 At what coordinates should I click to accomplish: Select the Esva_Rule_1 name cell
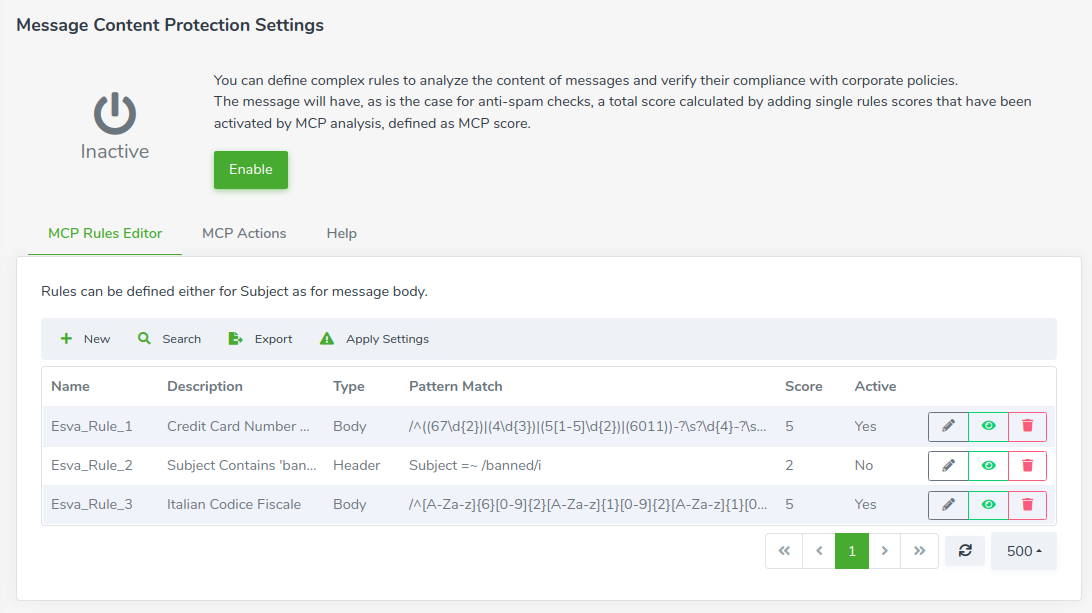pyautogui.click(x=91, y=426)
